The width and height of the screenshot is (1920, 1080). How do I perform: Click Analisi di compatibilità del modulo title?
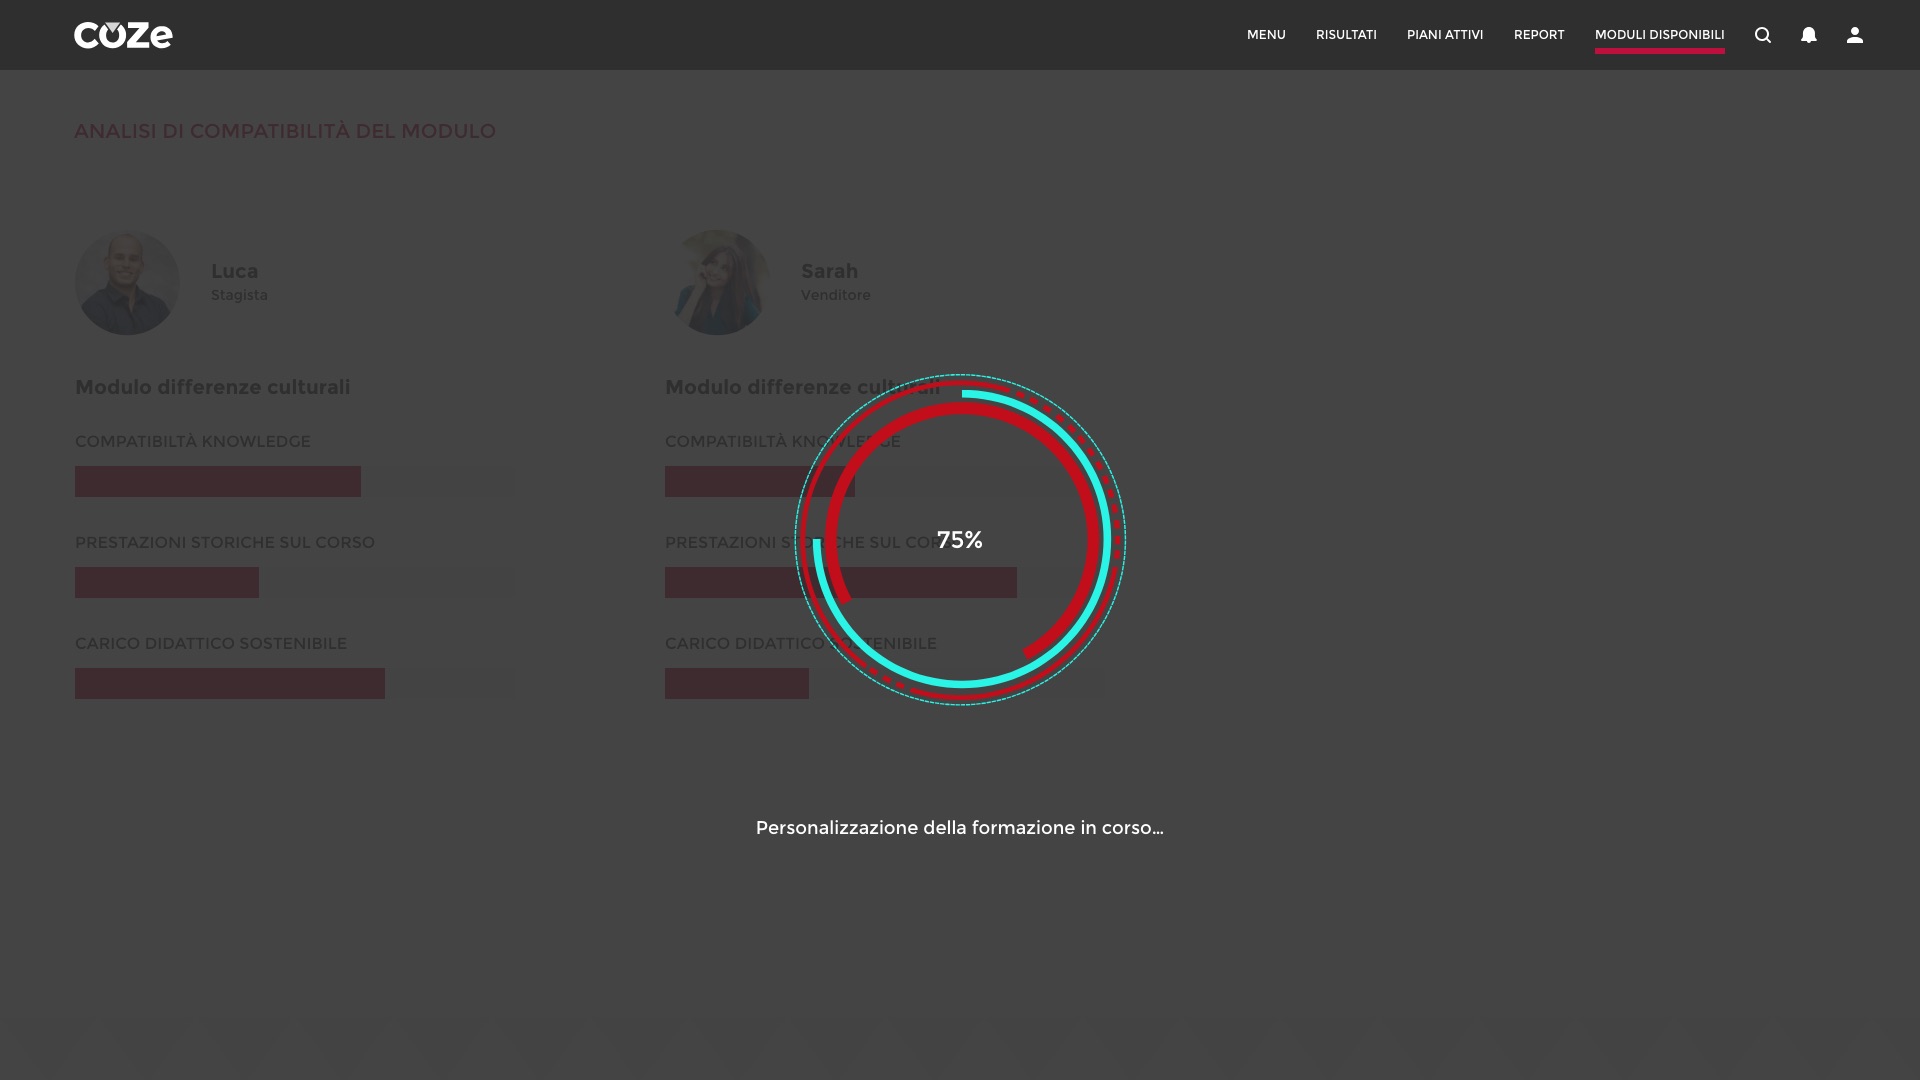[x=285, y=131]
